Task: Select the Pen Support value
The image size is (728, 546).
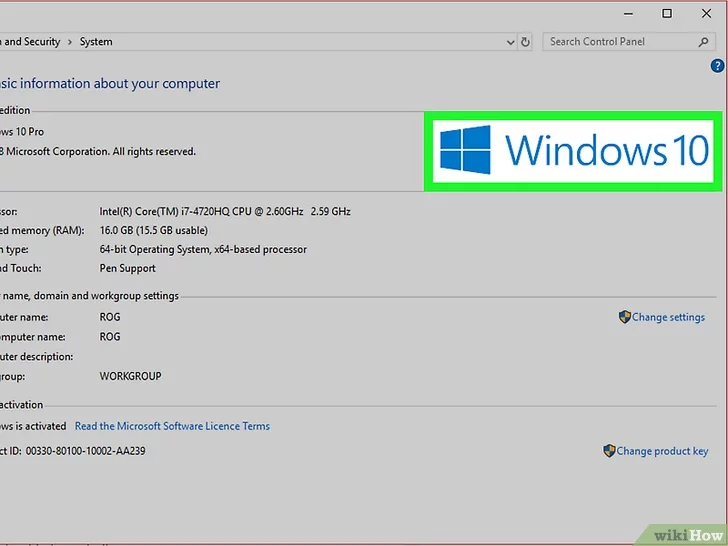Action: pos(128,268)
